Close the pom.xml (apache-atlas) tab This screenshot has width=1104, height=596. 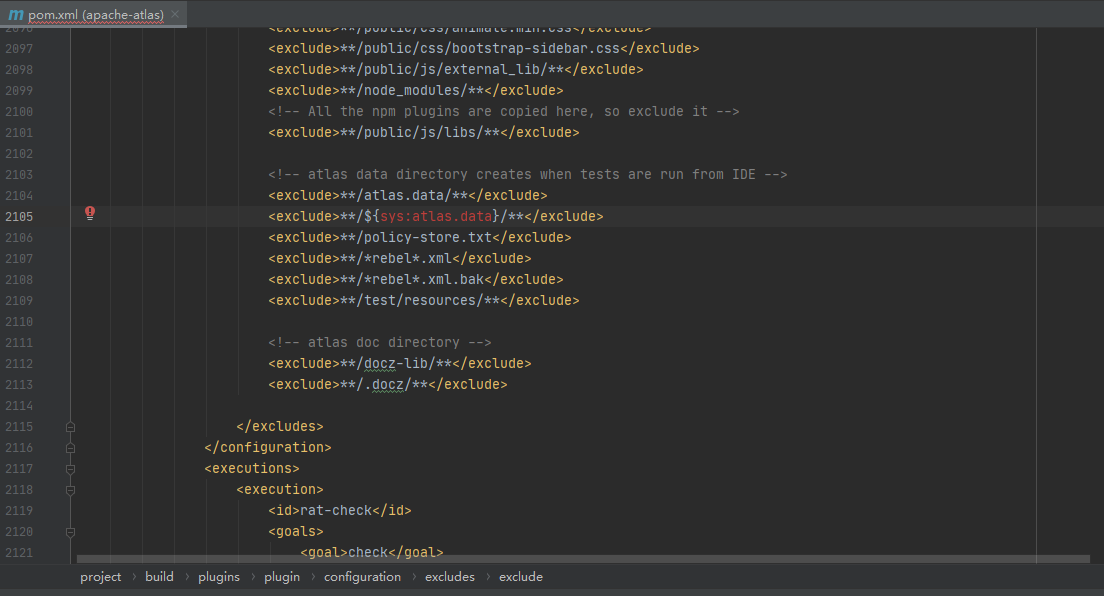click(x=175, y=14)
